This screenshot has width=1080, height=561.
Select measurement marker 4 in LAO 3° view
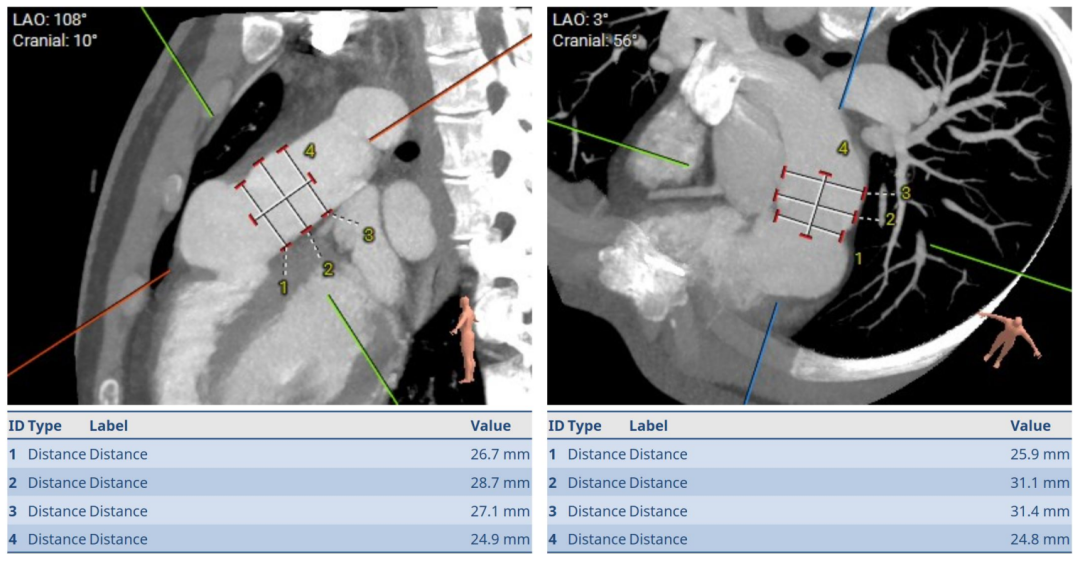843,148
